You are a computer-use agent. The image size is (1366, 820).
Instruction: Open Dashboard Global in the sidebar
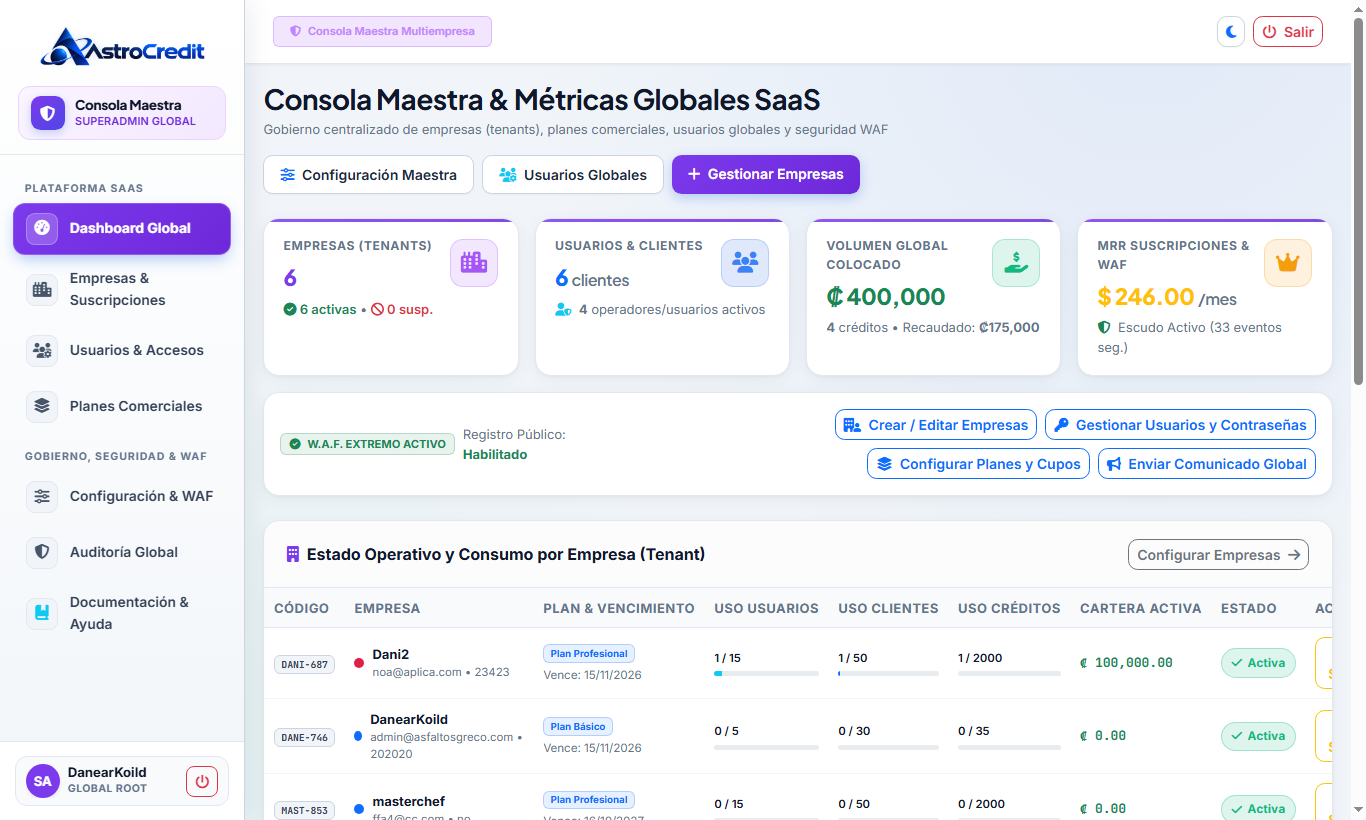(122, 228)
